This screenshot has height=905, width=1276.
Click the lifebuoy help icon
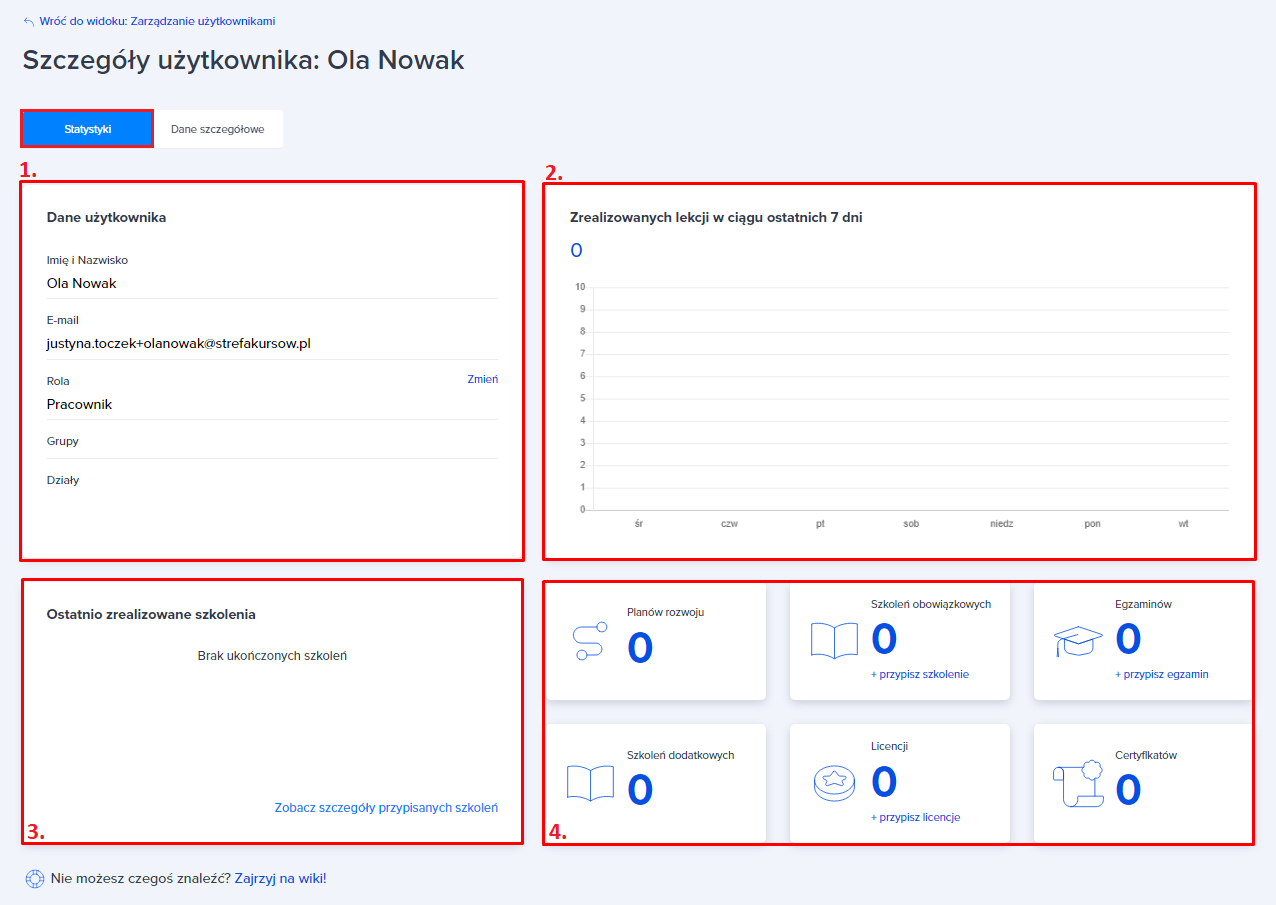(x=34, y=879)
